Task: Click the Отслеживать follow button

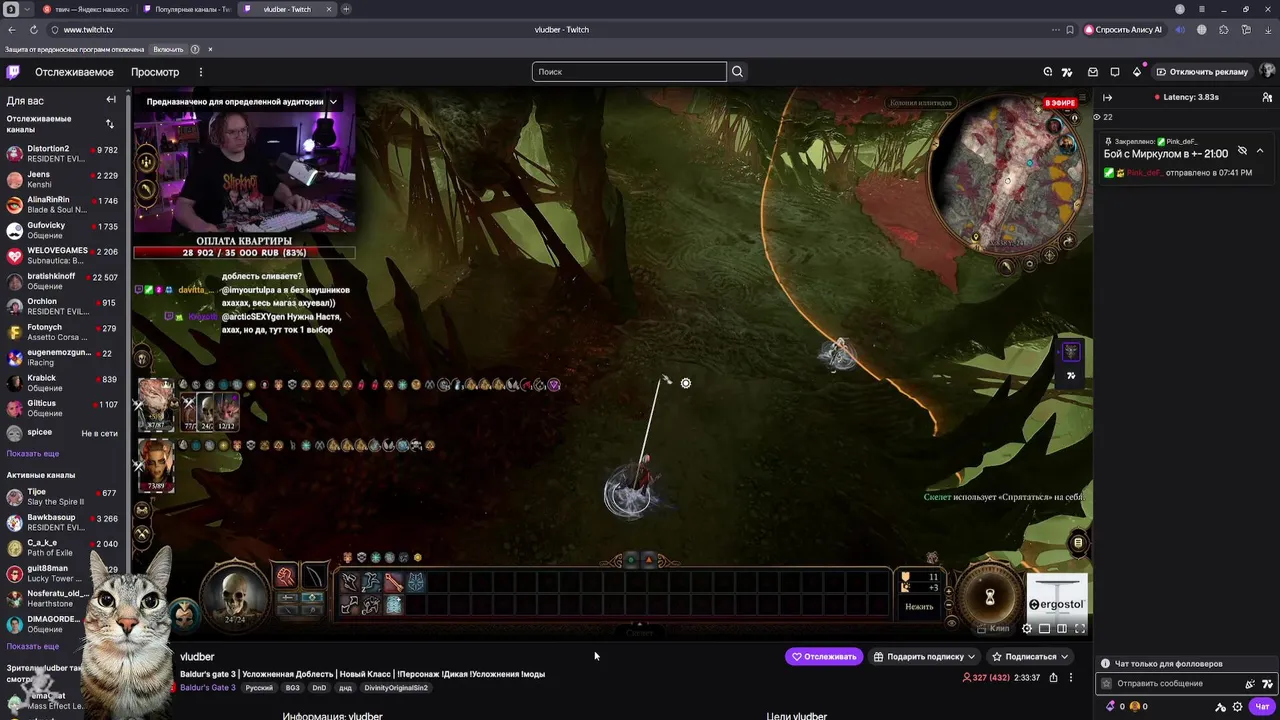Action: 824,657
